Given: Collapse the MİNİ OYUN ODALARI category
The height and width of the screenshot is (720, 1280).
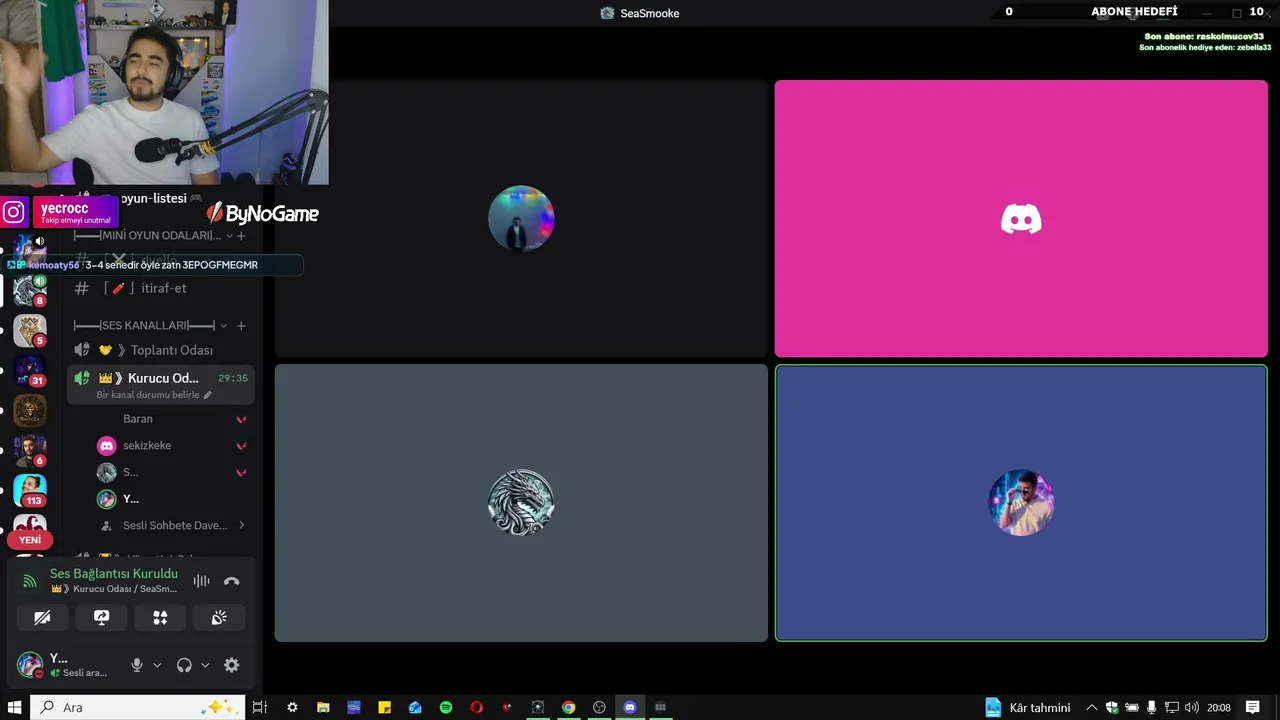Looking at the screenshot, I should click(153, 235).
